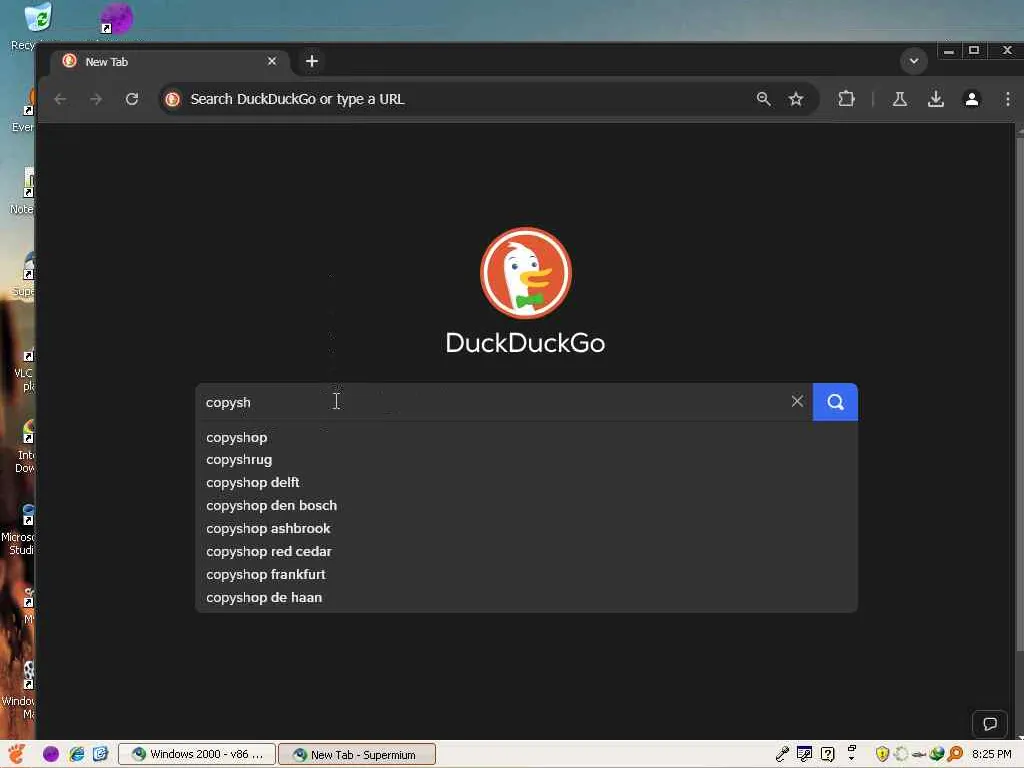
Task: Choose the suggestion copyshop de haan
Action: (x=526, y=598)
